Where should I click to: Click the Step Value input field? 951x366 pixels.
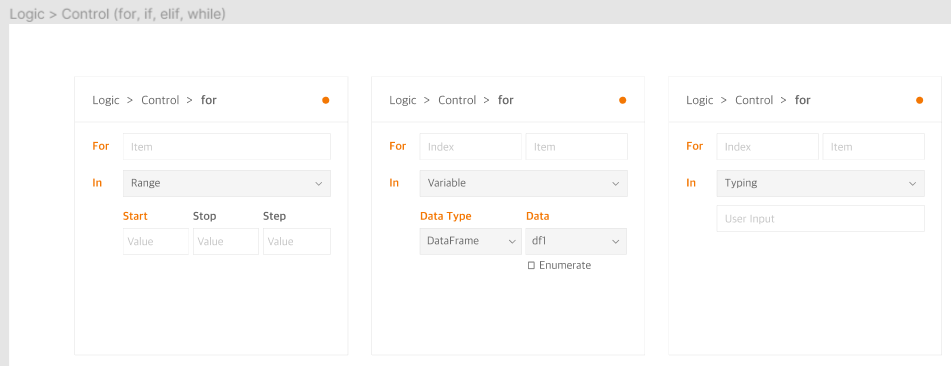coord(297,241)
